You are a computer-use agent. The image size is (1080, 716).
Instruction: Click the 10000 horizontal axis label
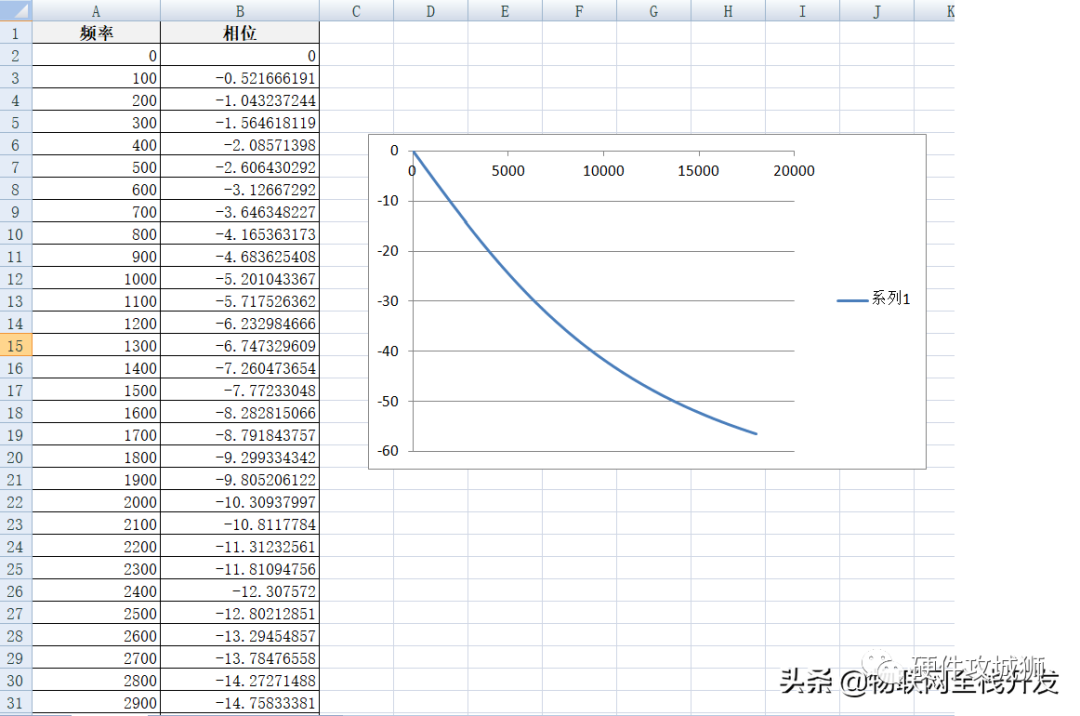click(x=603, y=171)
